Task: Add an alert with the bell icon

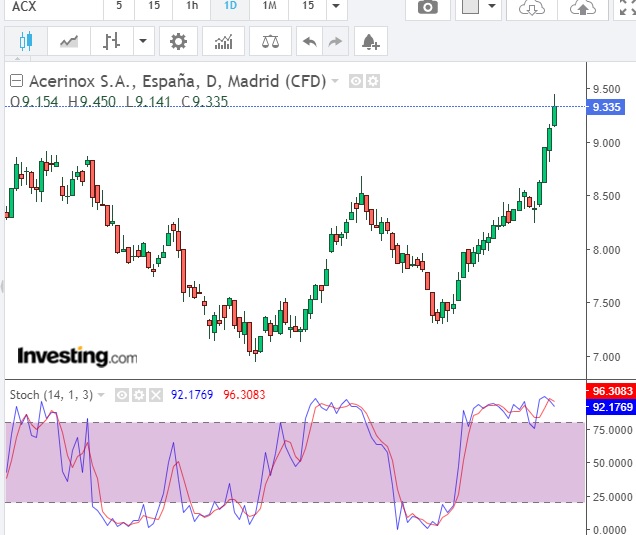Action: coord(370,41)
